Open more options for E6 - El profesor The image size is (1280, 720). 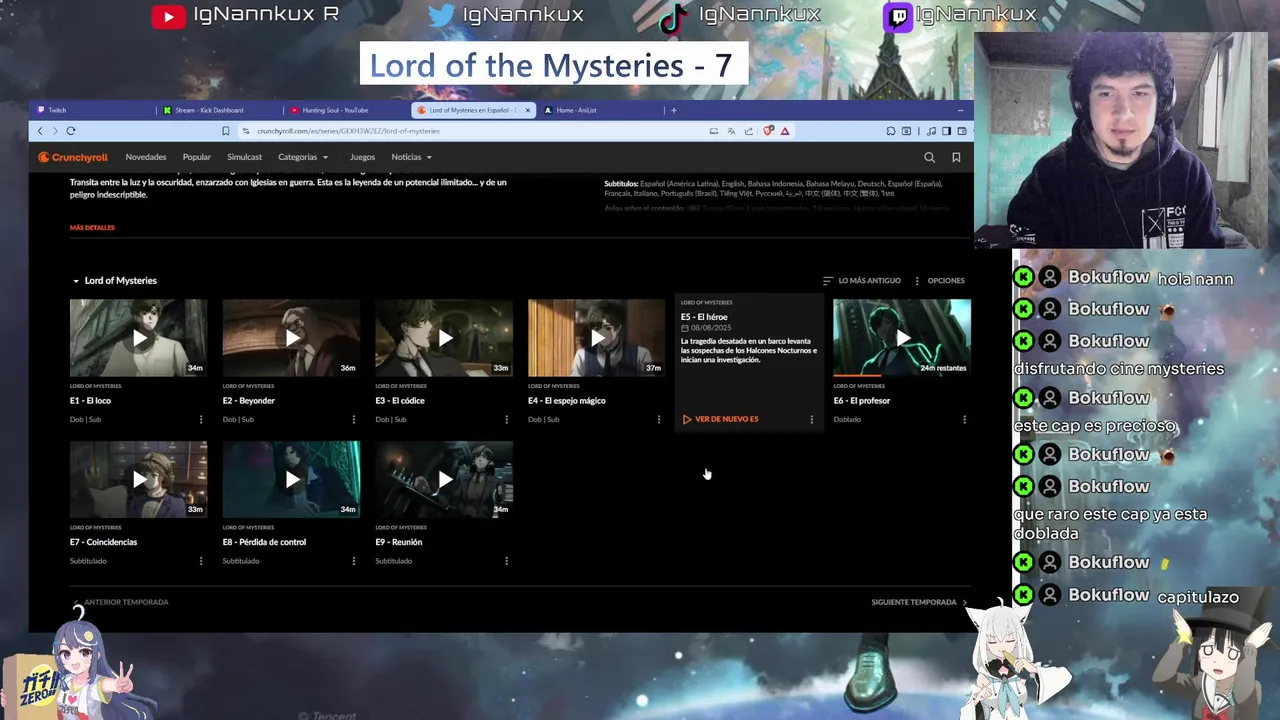point(964,420)
